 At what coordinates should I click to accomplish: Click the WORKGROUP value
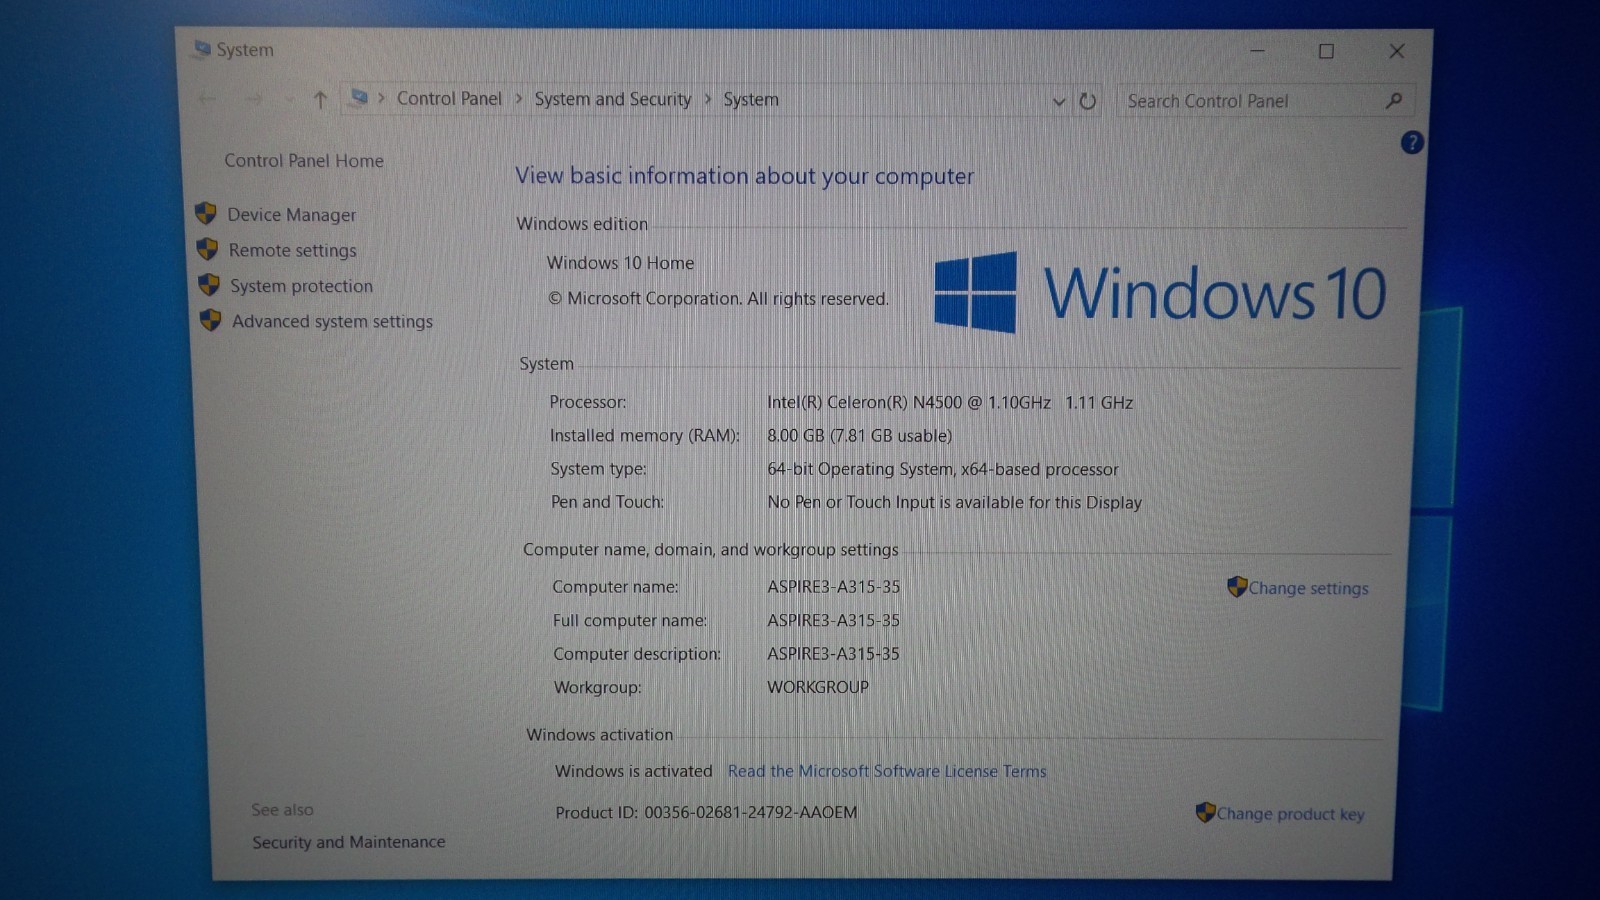818,687
